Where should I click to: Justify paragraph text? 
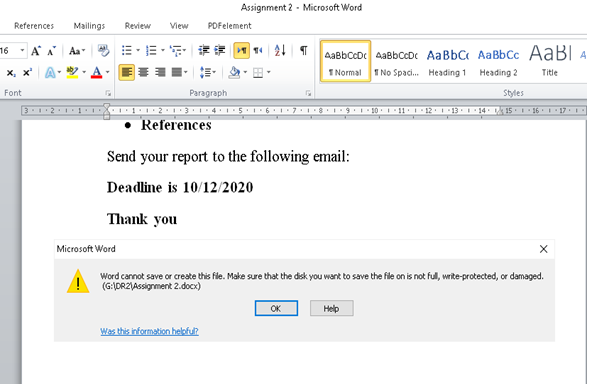point(177,72)
